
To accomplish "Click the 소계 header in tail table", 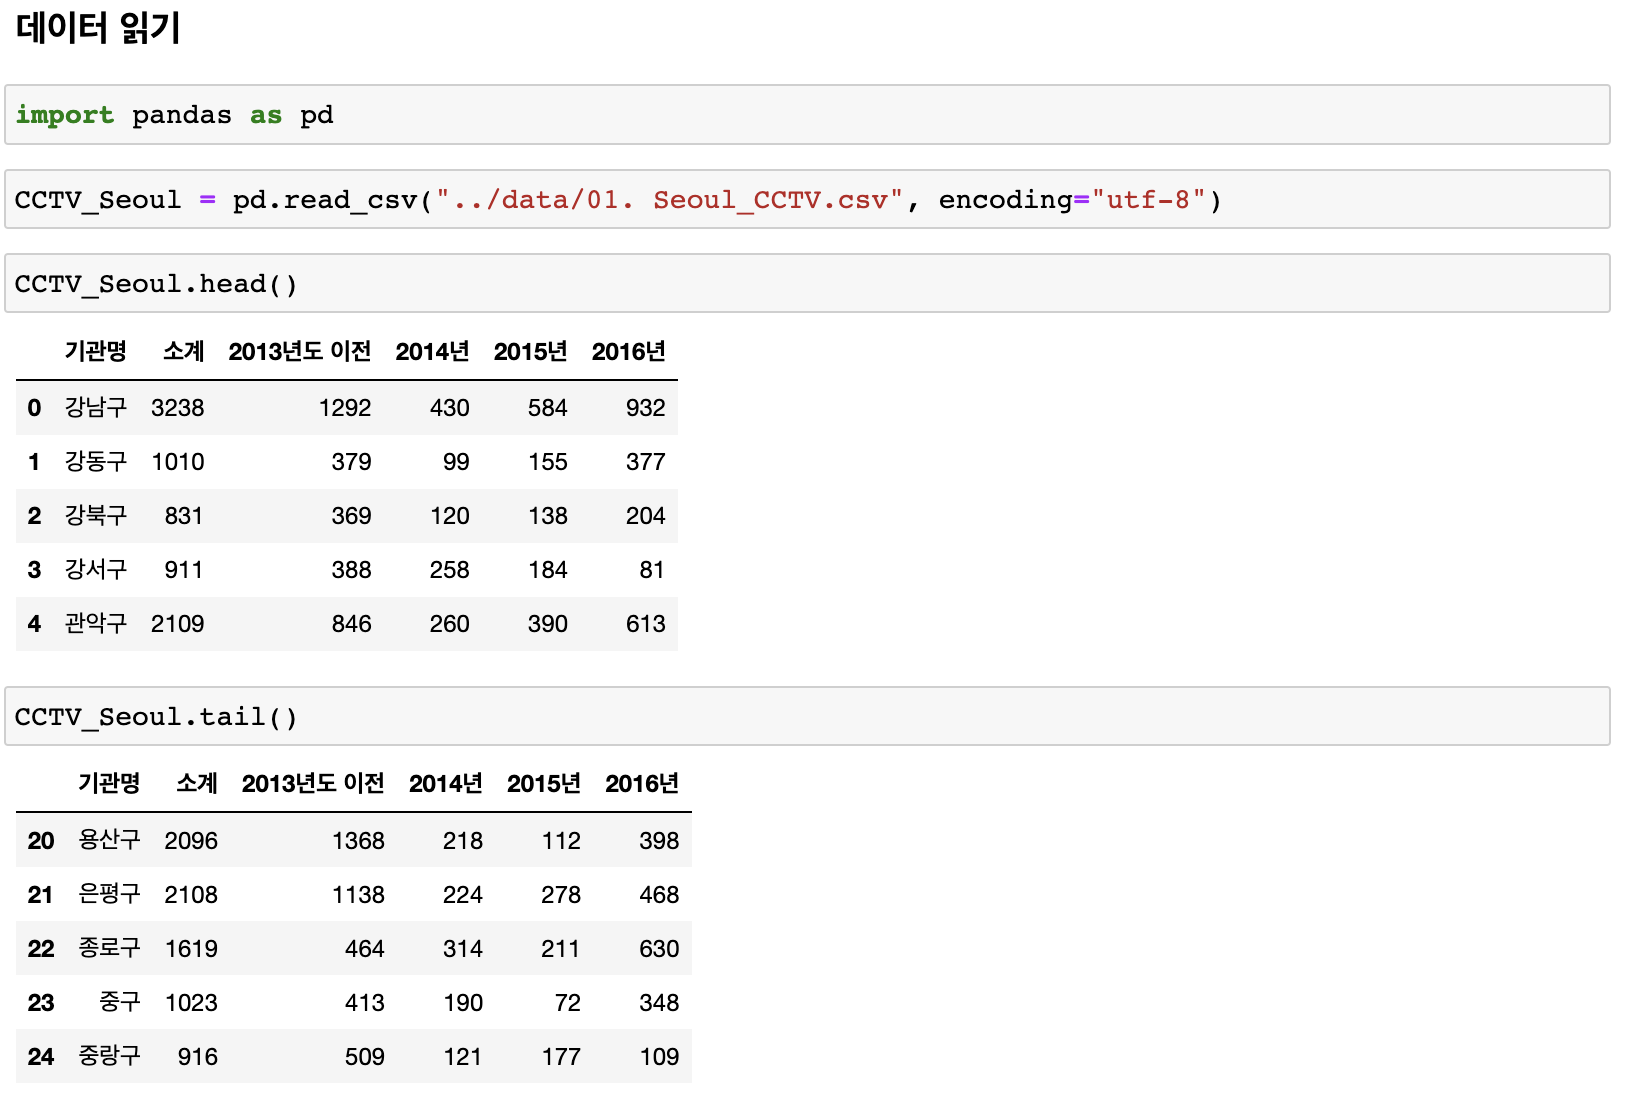I will [197, 783].
